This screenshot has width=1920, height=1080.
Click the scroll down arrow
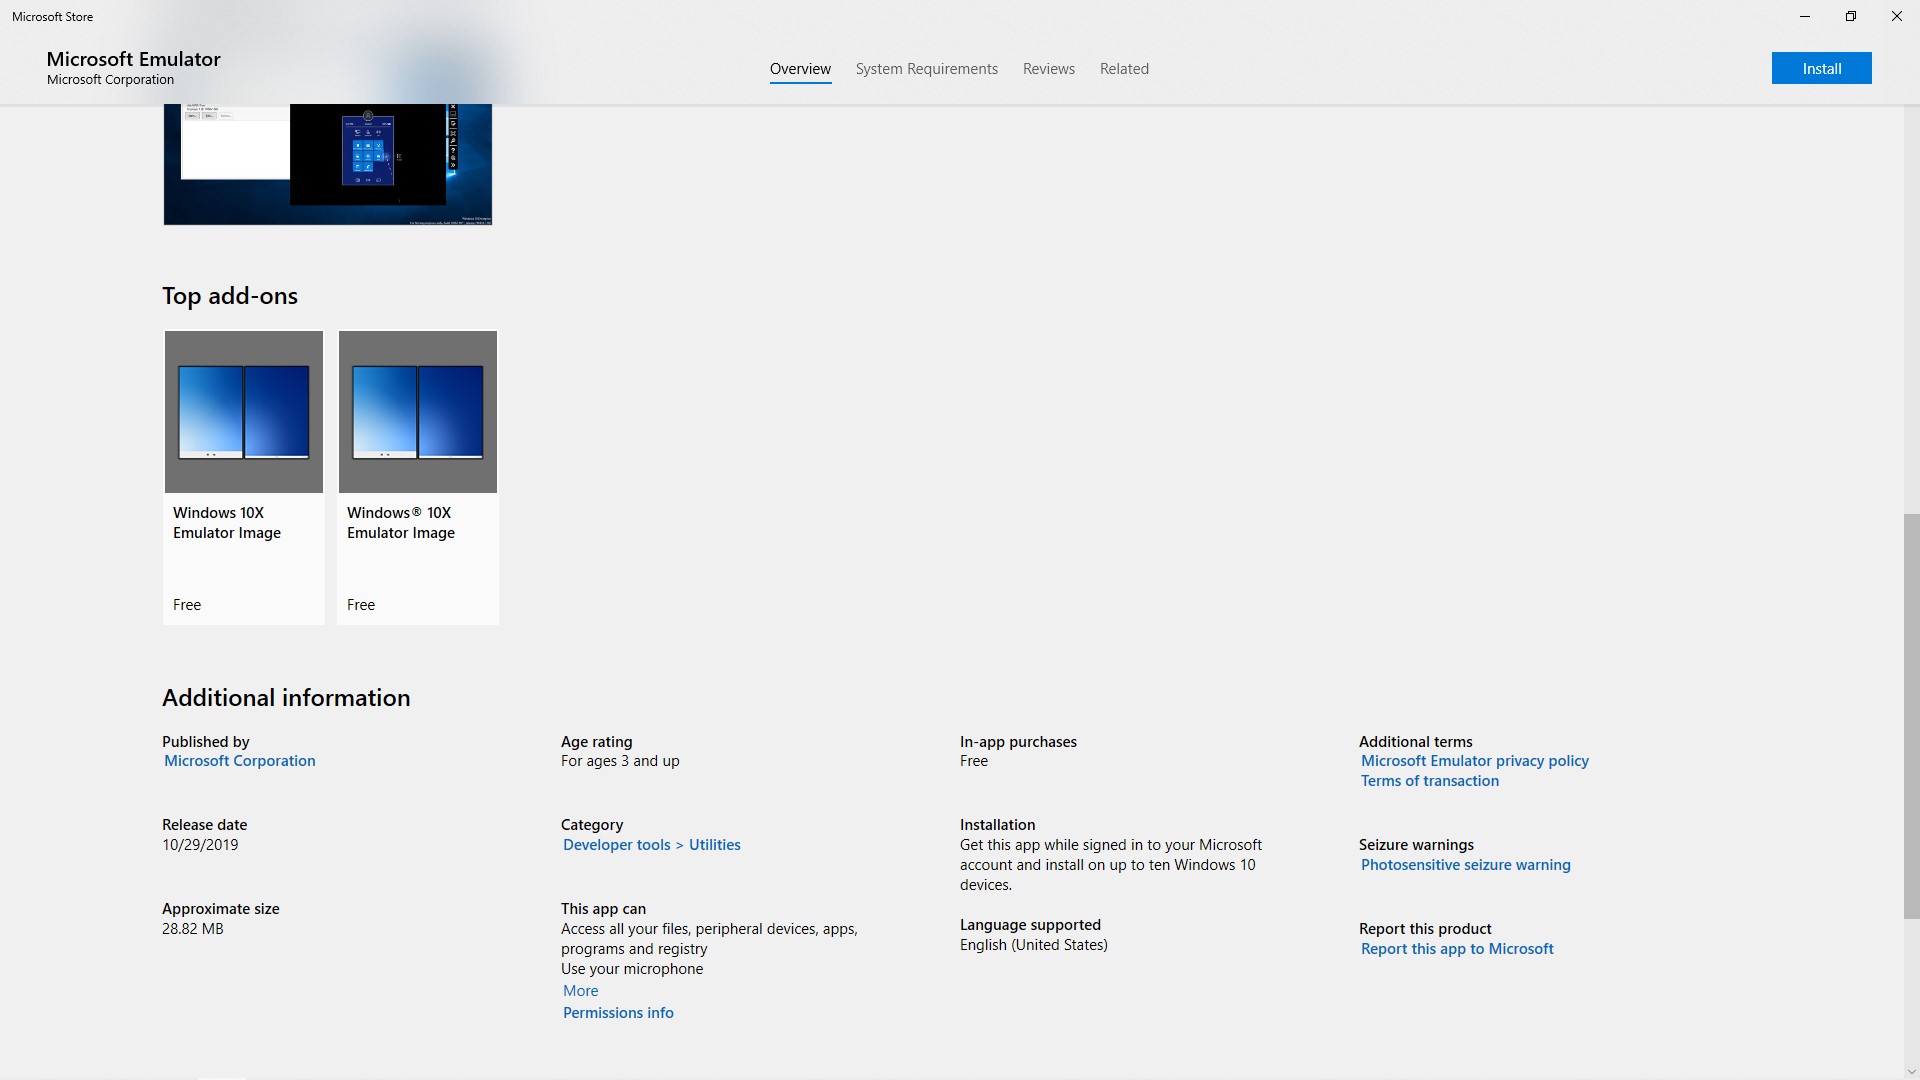click(1911, 1072)
